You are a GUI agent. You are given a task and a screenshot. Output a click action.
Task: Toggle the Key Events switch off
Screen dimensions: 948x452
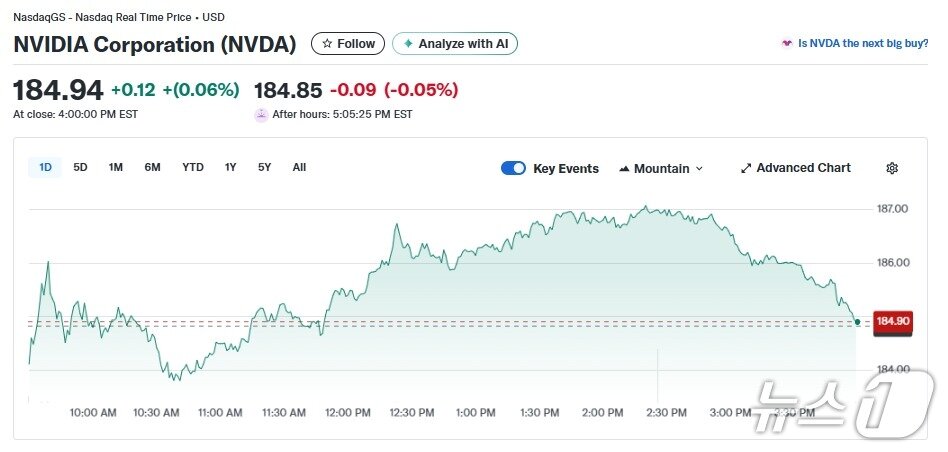click(513, 168)
